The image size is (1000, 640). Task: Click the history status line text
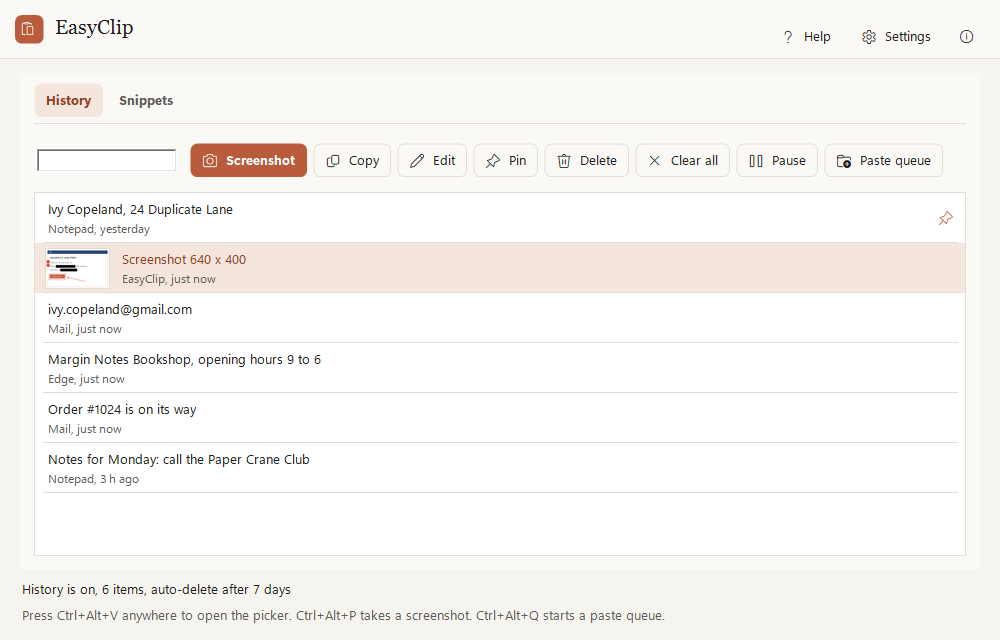(x=156, y=589)
